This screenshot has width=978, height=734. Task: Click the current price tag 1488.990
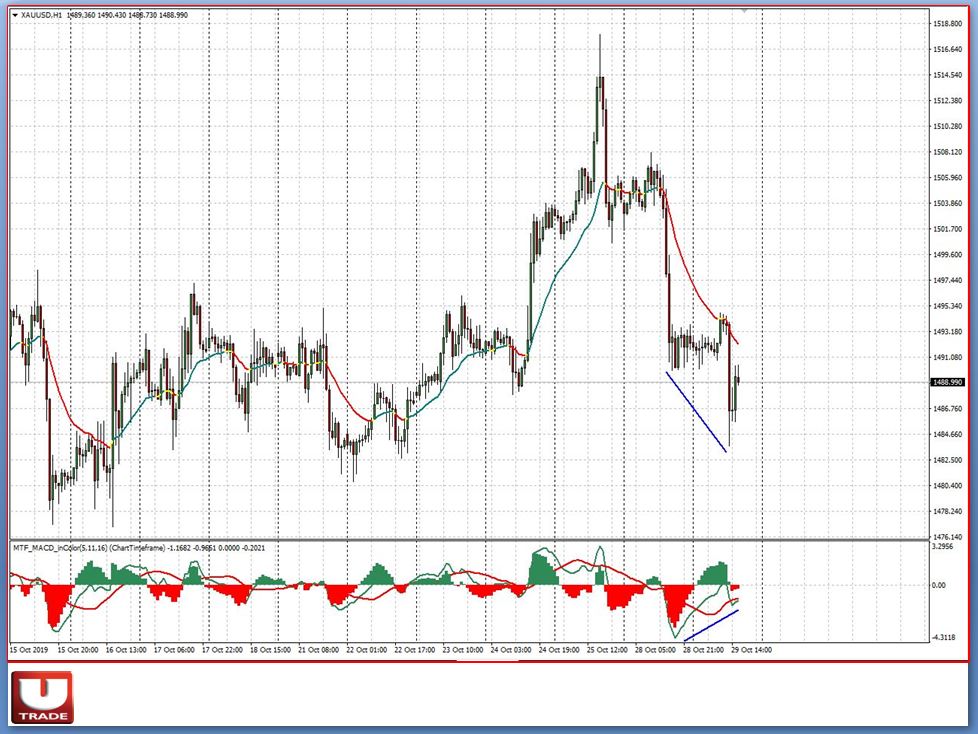coord(946,382)
